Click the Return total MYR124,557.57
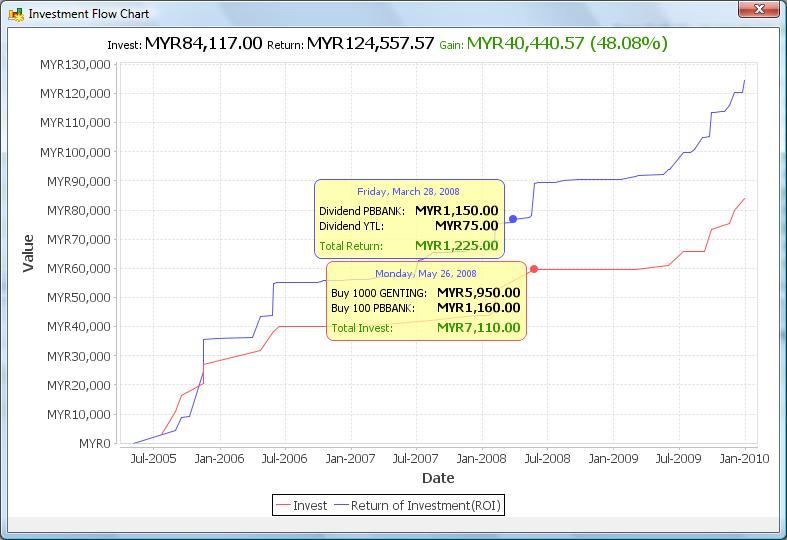Image resolution: width=787 pixels, height=540 pixels. (370, 43)
